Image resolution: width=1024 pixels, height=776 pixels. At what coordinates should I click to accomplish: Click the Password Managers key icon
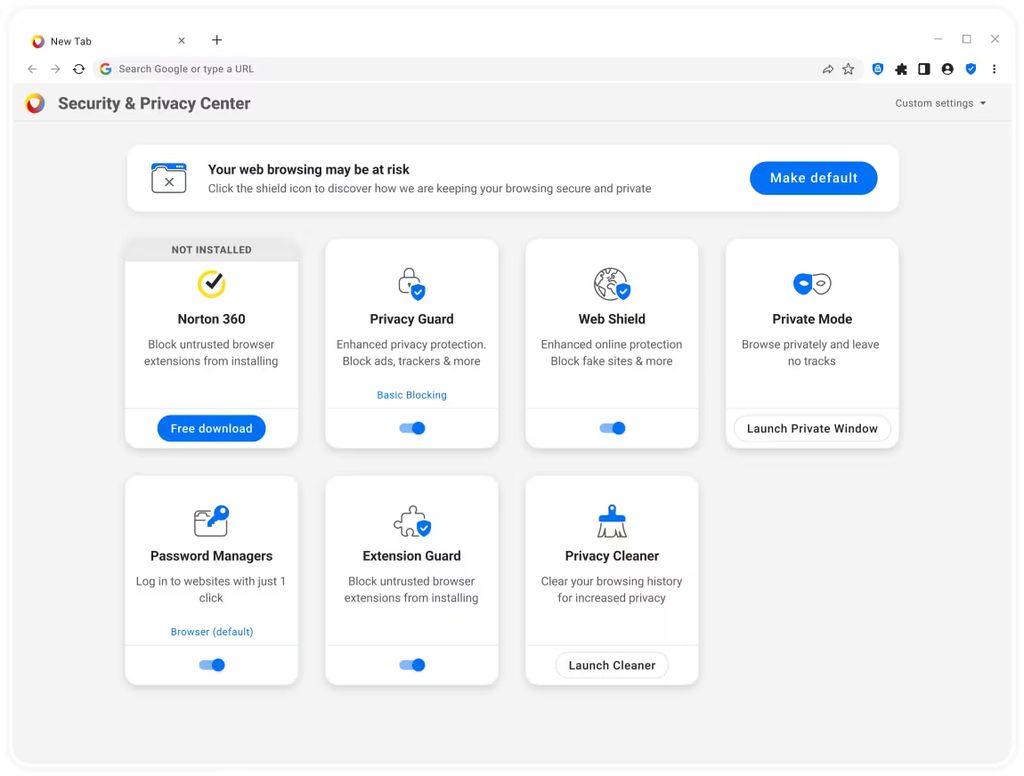[x=211, y=520]
